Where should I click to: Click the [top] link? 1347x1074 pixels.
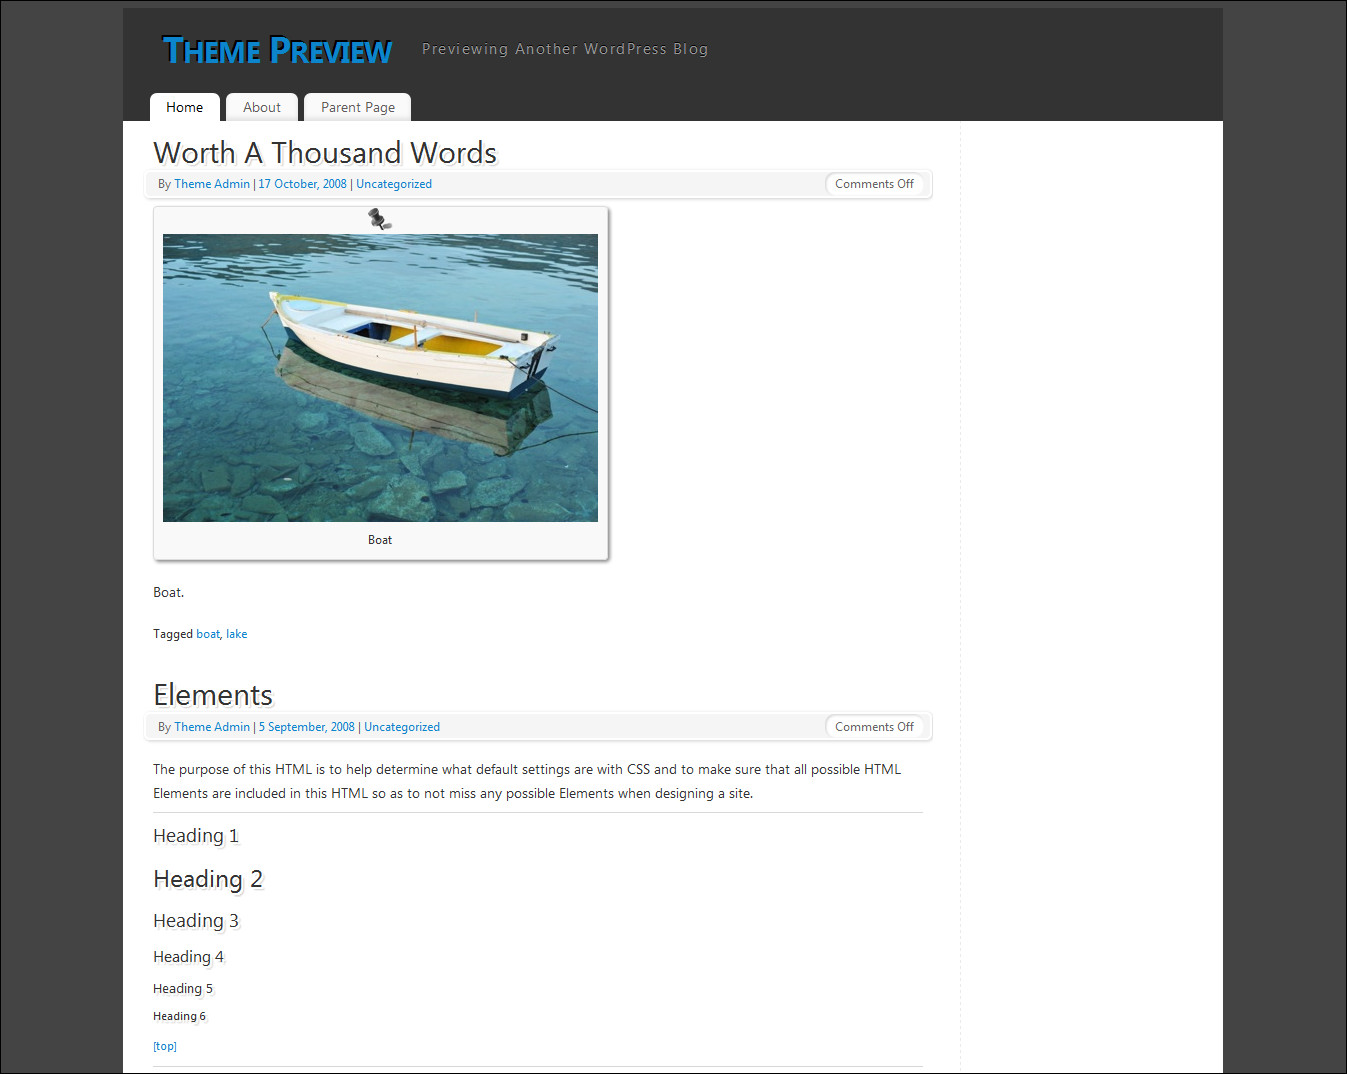tap(165, 1046)
